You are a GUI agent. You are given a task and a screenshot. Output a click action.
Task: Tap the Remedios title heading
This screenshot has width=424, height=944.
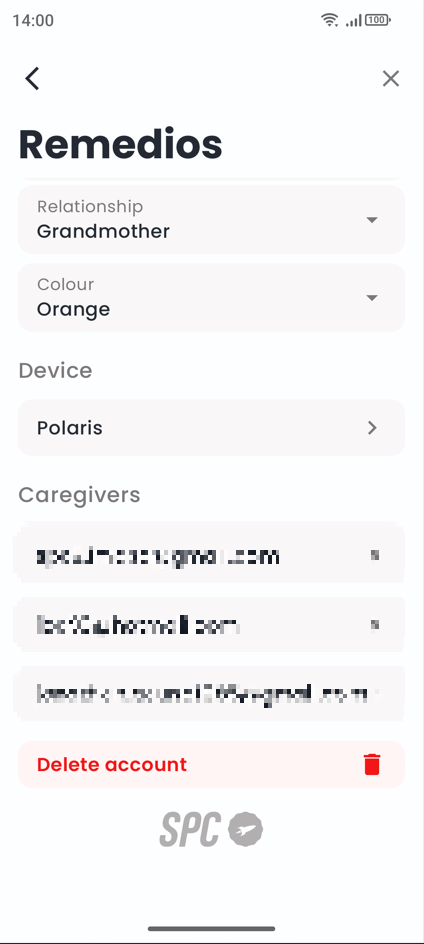(x=120, y=143)
